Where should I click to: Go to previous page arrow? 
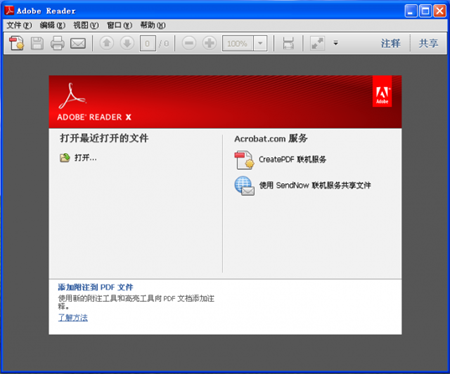click(107, 43)
